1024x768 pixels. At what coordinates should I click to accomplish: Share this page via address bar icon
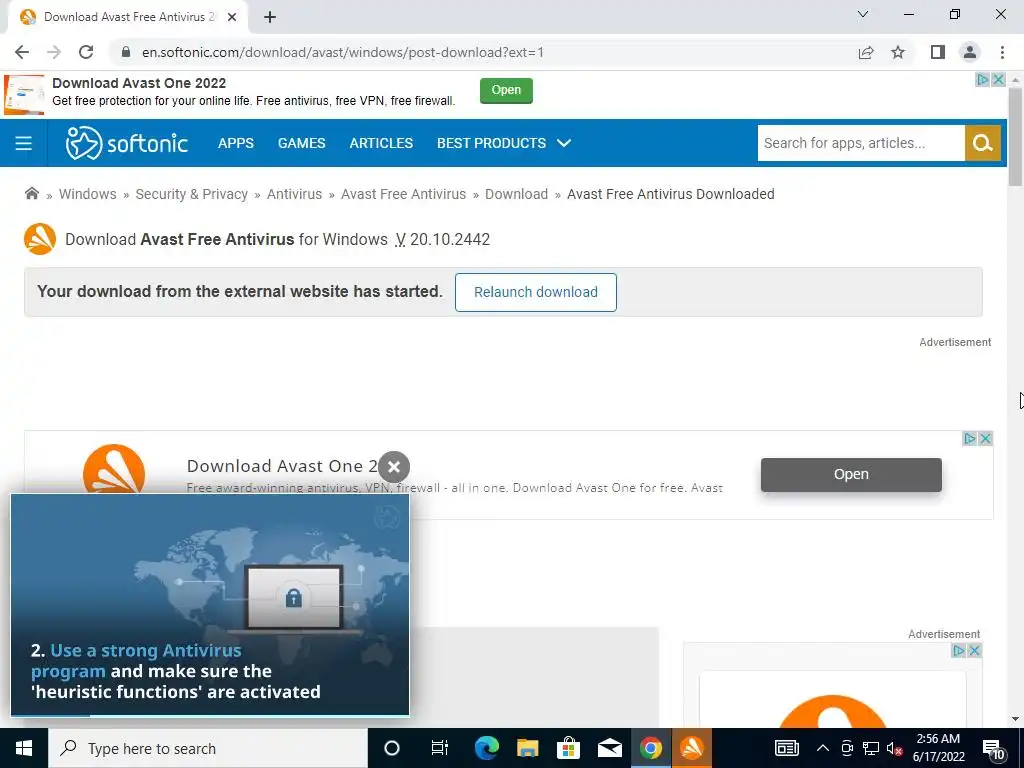866,52
